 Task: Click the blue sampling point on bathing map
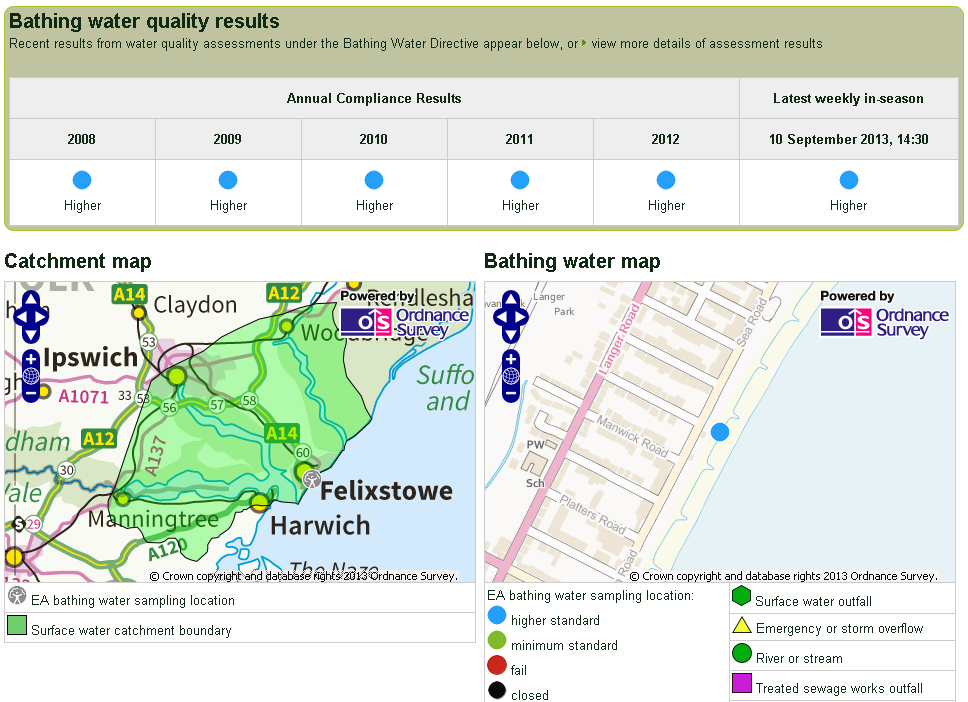click(x=720, y=431)
